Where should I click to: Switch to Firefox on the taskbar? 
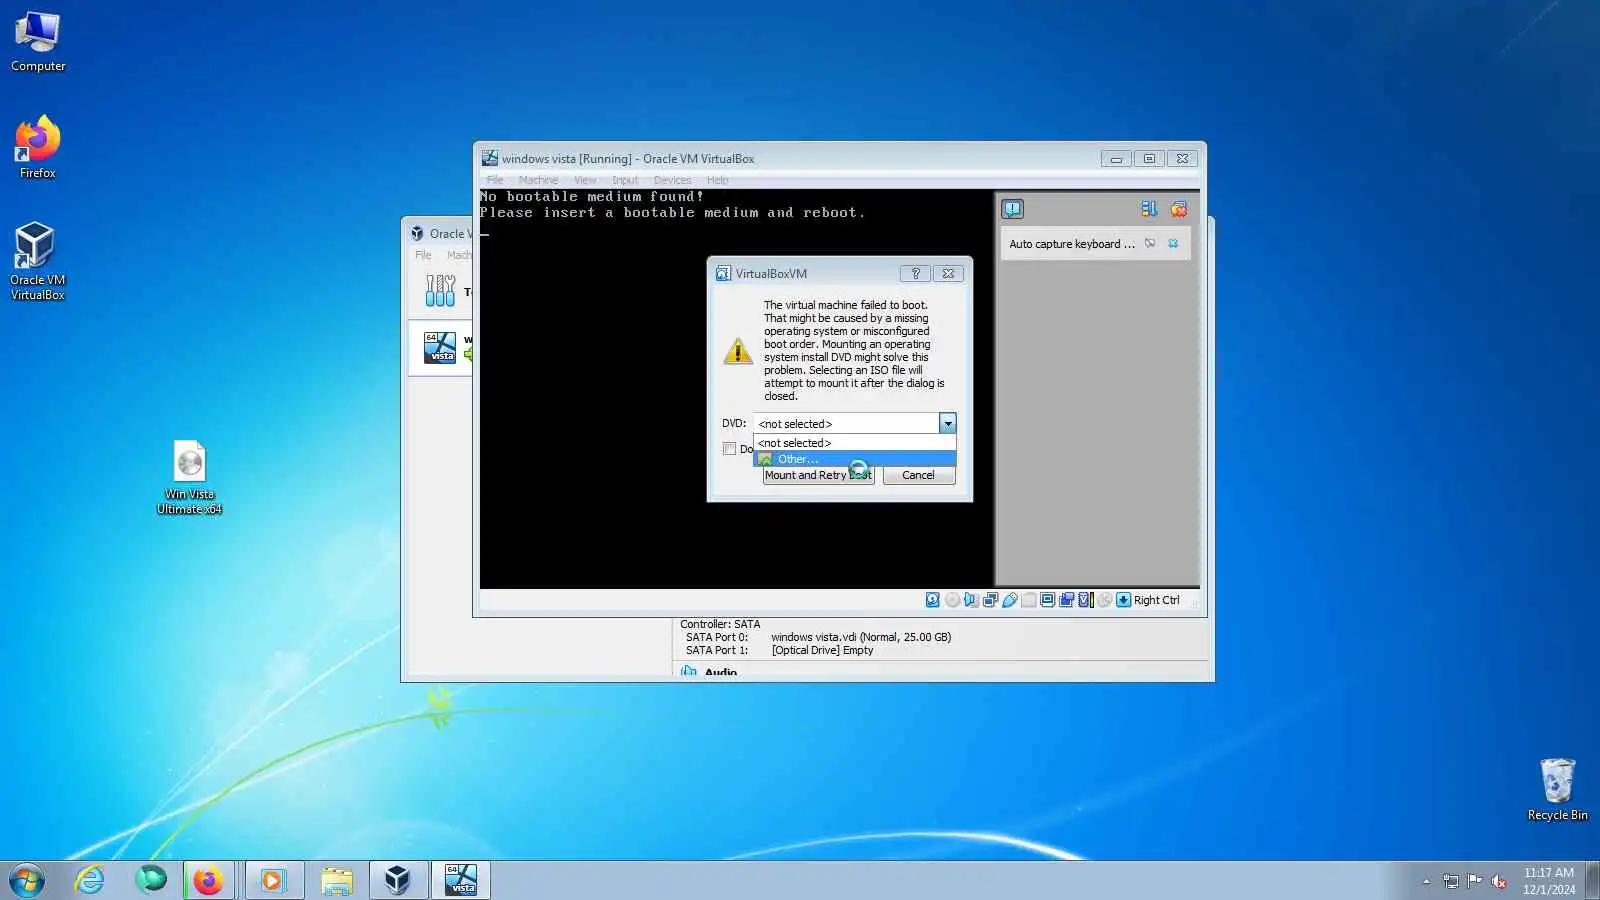[x=208, y=880]
